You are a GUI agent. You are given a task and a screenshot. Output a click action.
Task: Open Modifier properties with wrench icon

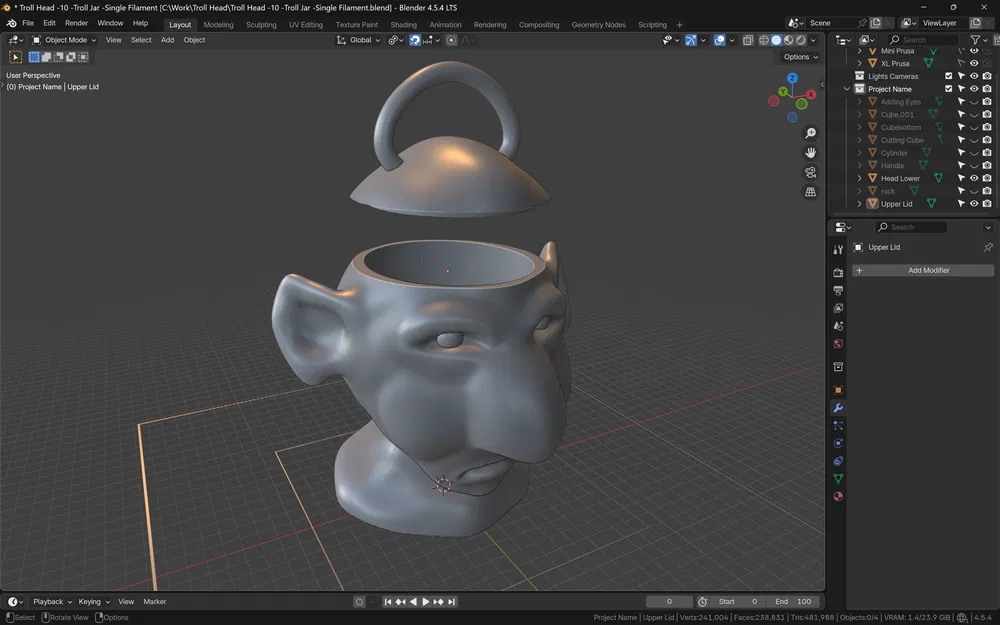[838, 408]
